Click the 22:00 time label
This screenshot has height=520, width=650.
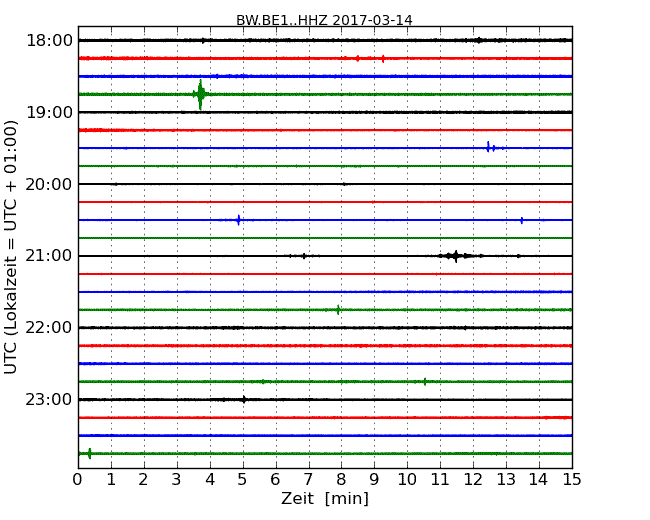[x=49, y=328]
